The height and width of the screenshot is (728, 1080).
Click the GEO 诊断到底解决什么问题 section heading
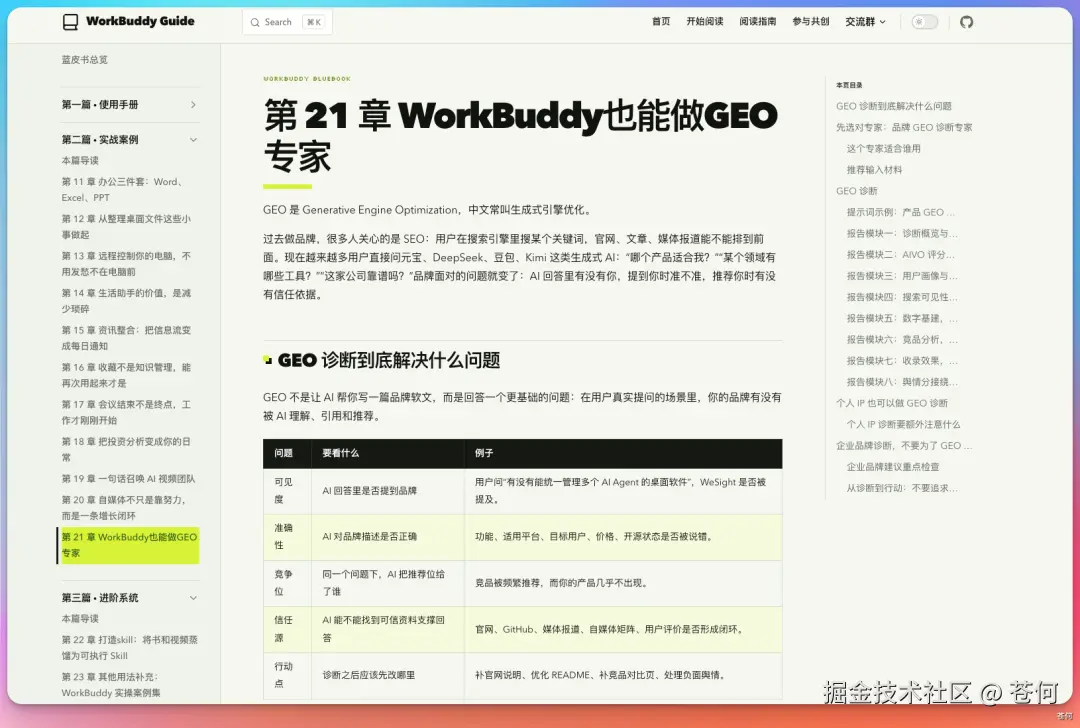[x=388, y=360]
